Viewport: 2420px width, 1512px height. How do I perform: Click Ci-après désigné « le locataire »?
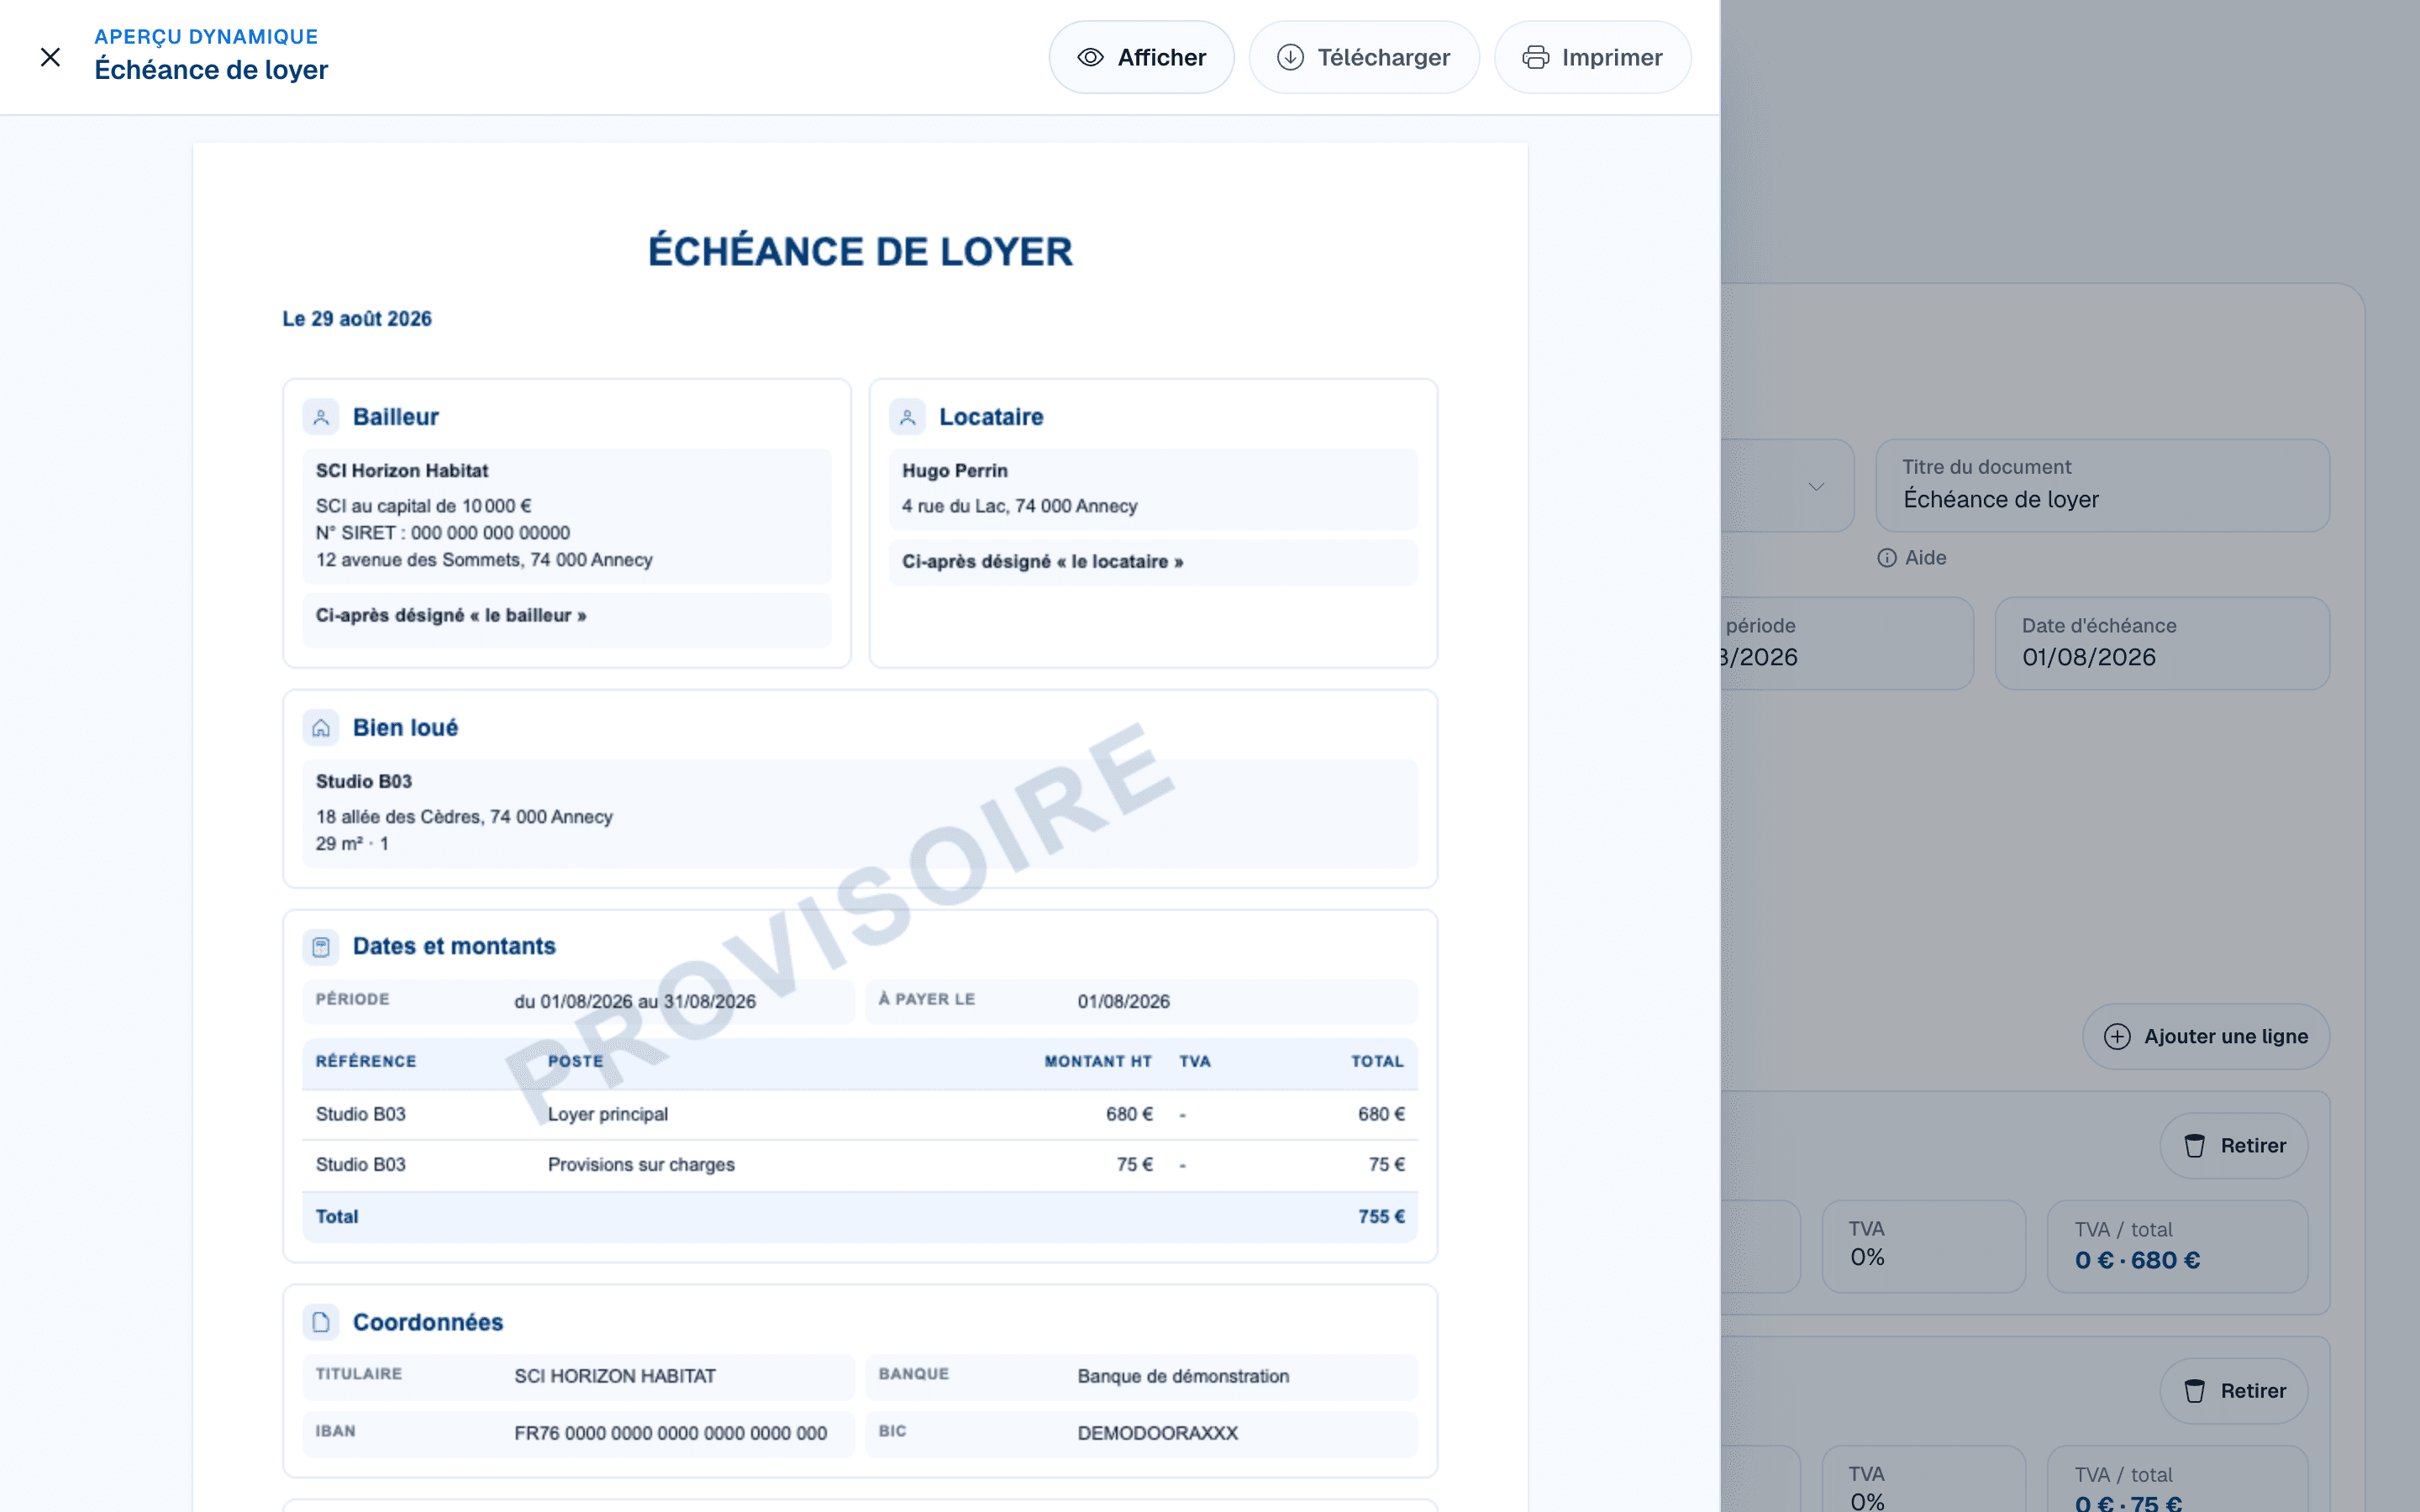tap(1043, 562)
